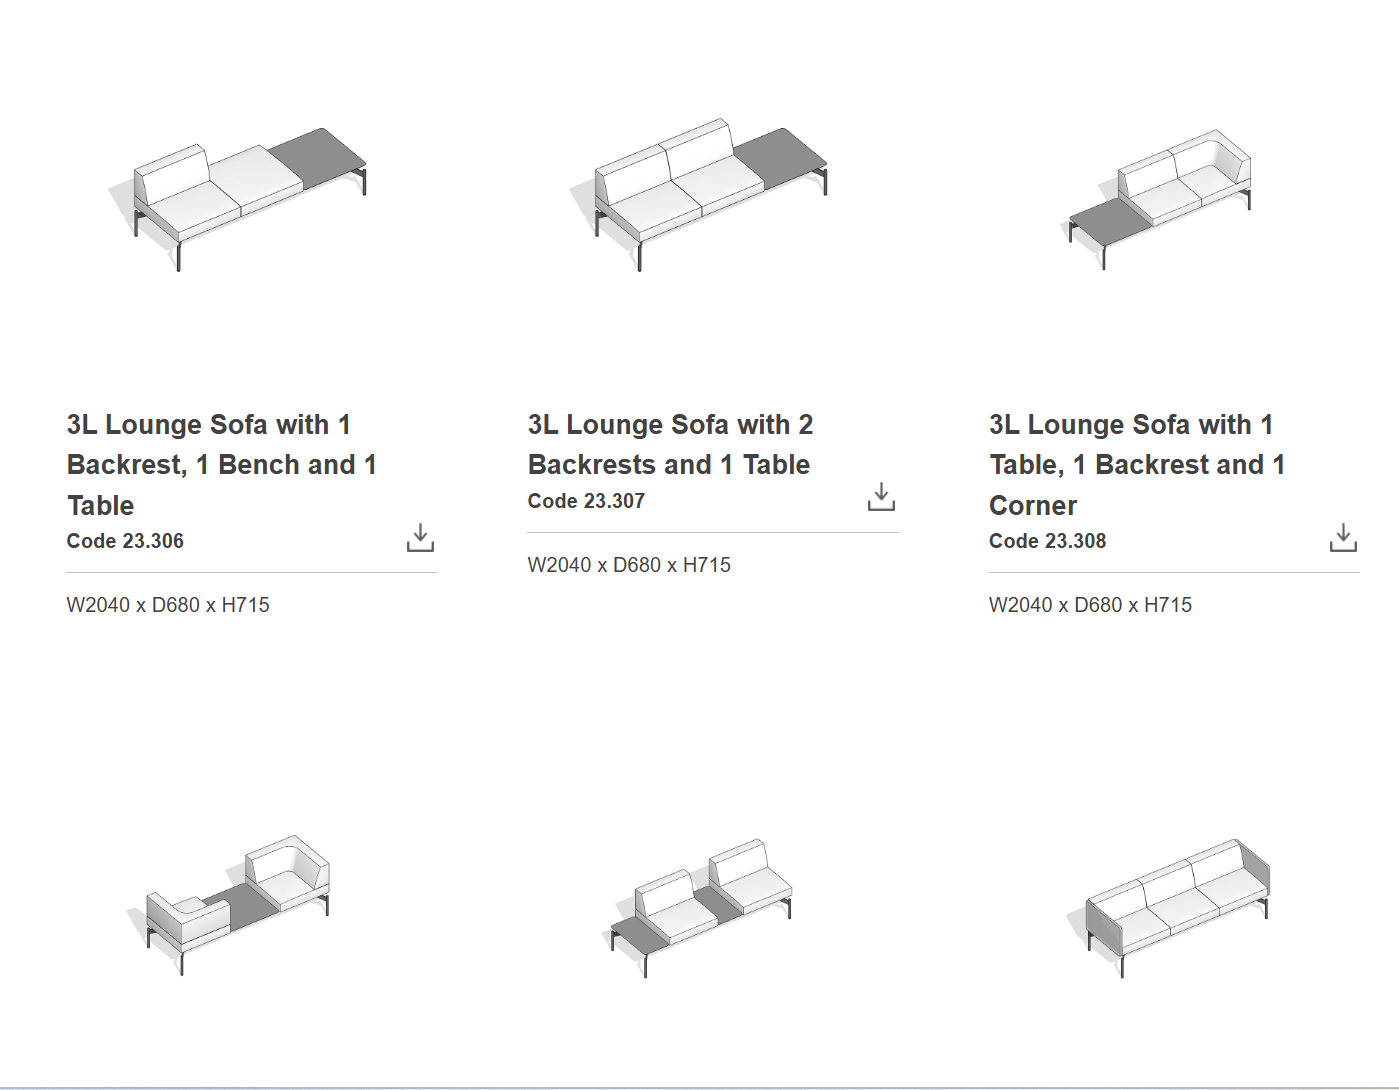The height and width of the screenshot is (1090, 1399).
Task: Select the three-seat full-backrest sofa thumbnail
Action: coord(1177,905)
